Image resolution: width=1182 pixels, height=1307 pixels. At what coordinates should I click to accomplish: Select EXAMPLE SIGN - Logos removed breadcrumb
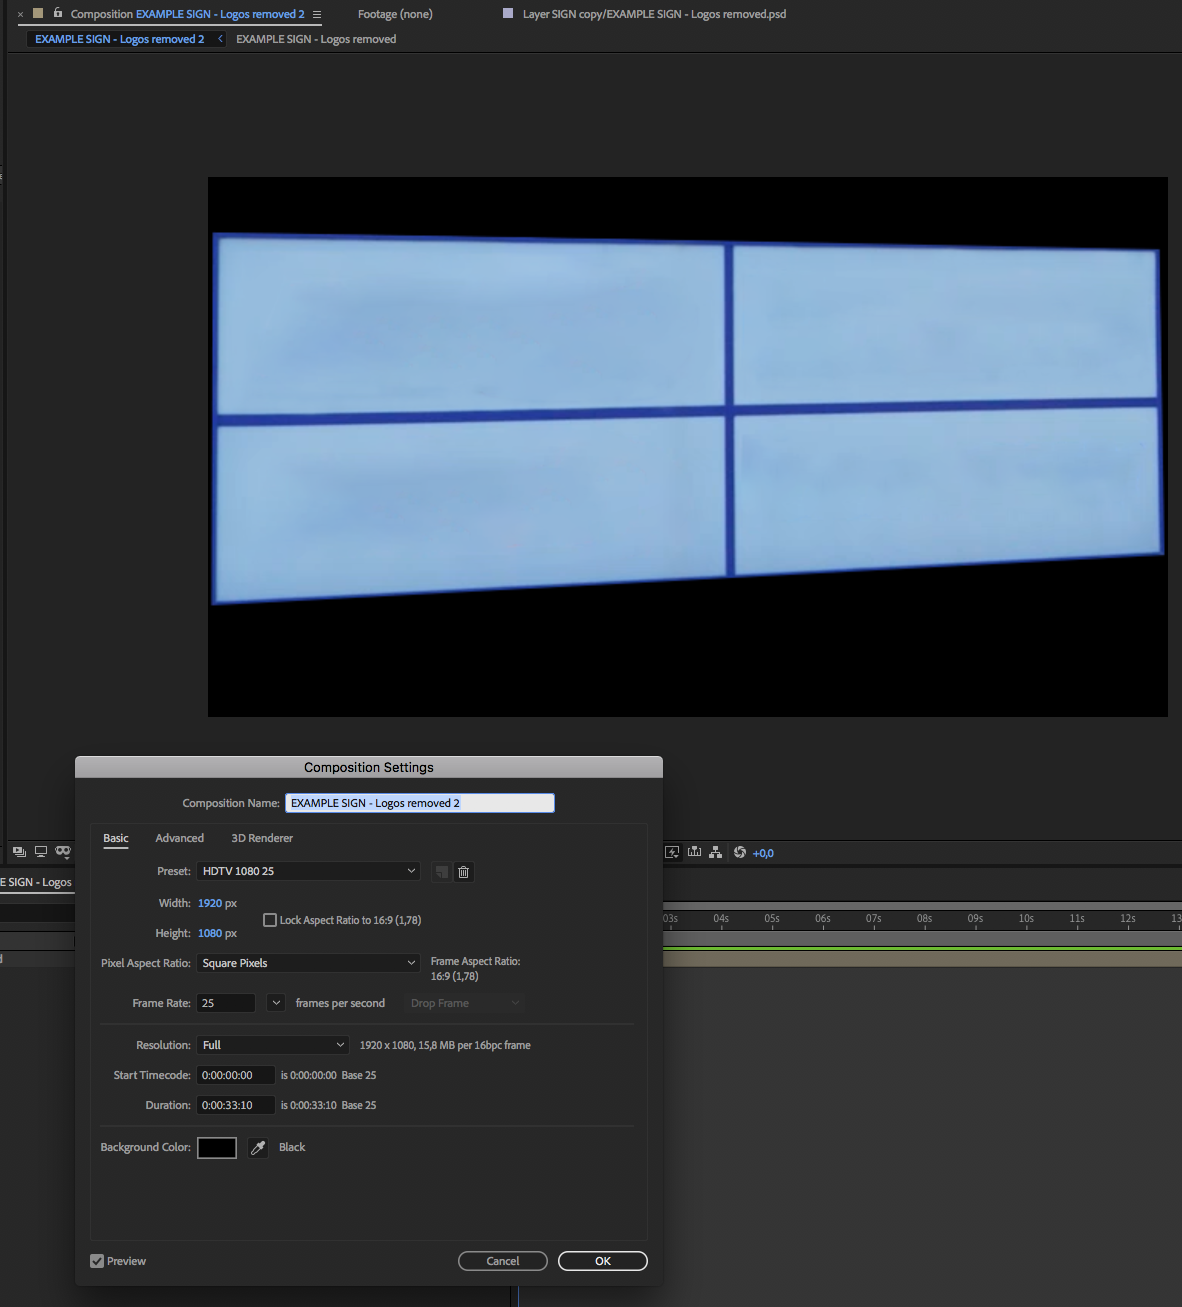click(x=316, y=39)
